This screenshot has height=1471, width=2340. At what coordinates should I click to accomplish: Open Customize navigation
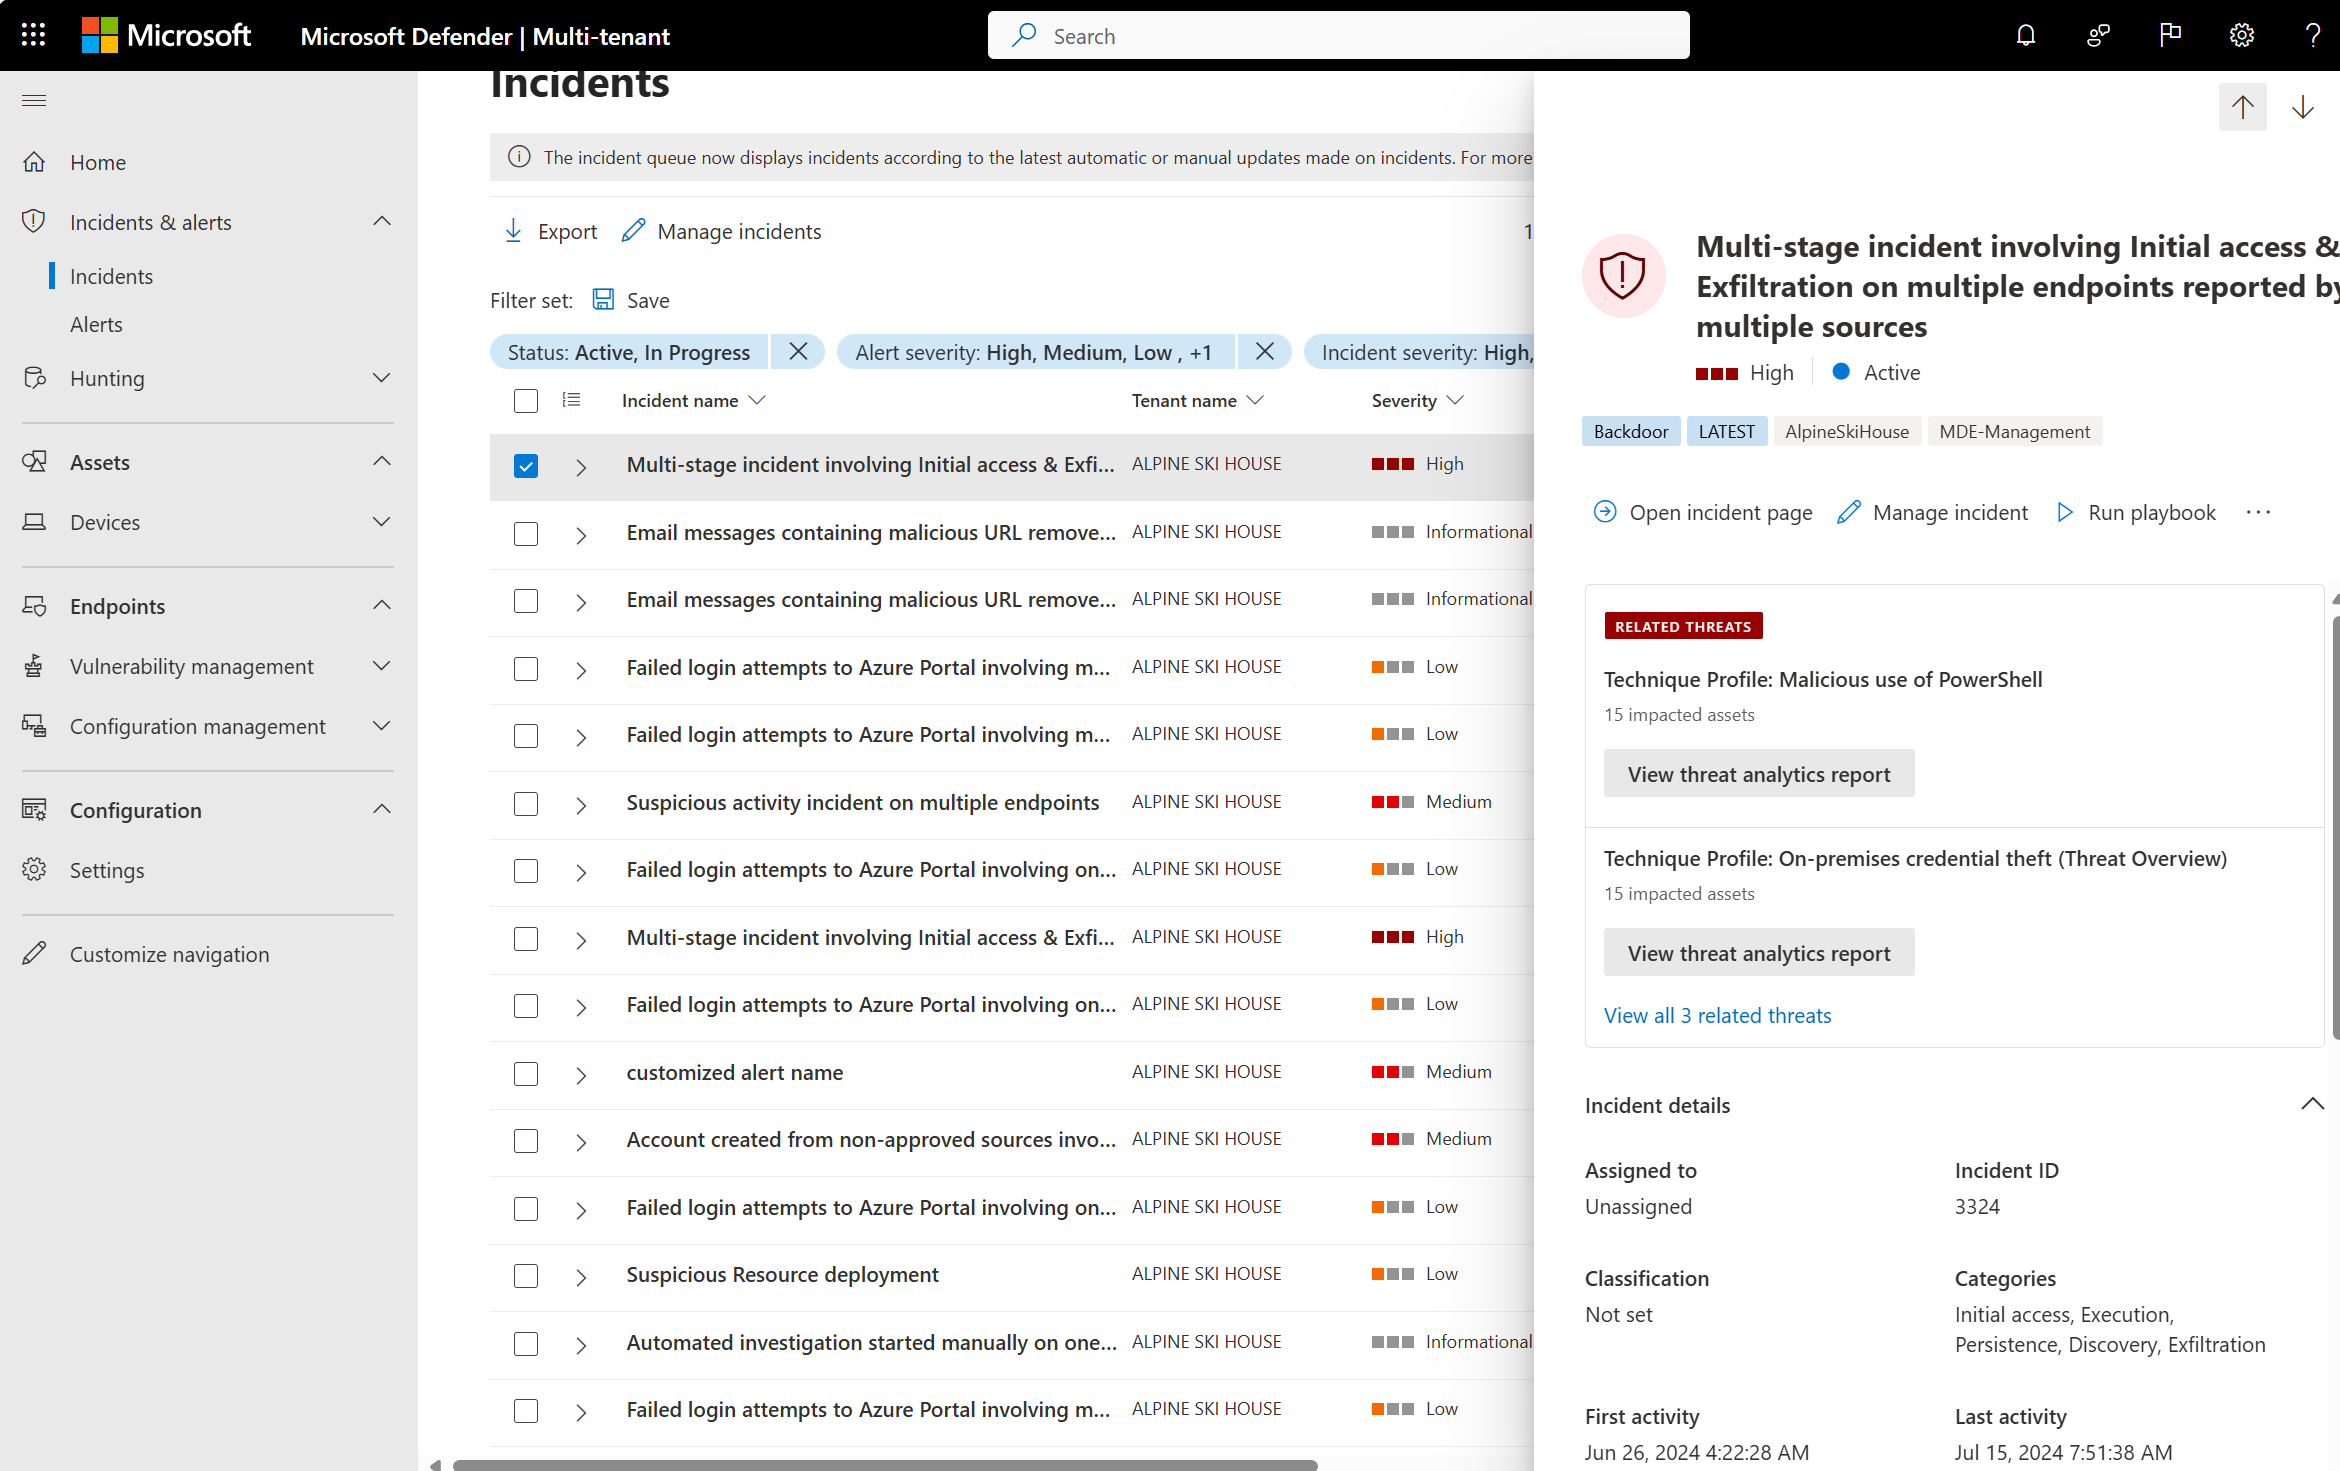point(169,954)
